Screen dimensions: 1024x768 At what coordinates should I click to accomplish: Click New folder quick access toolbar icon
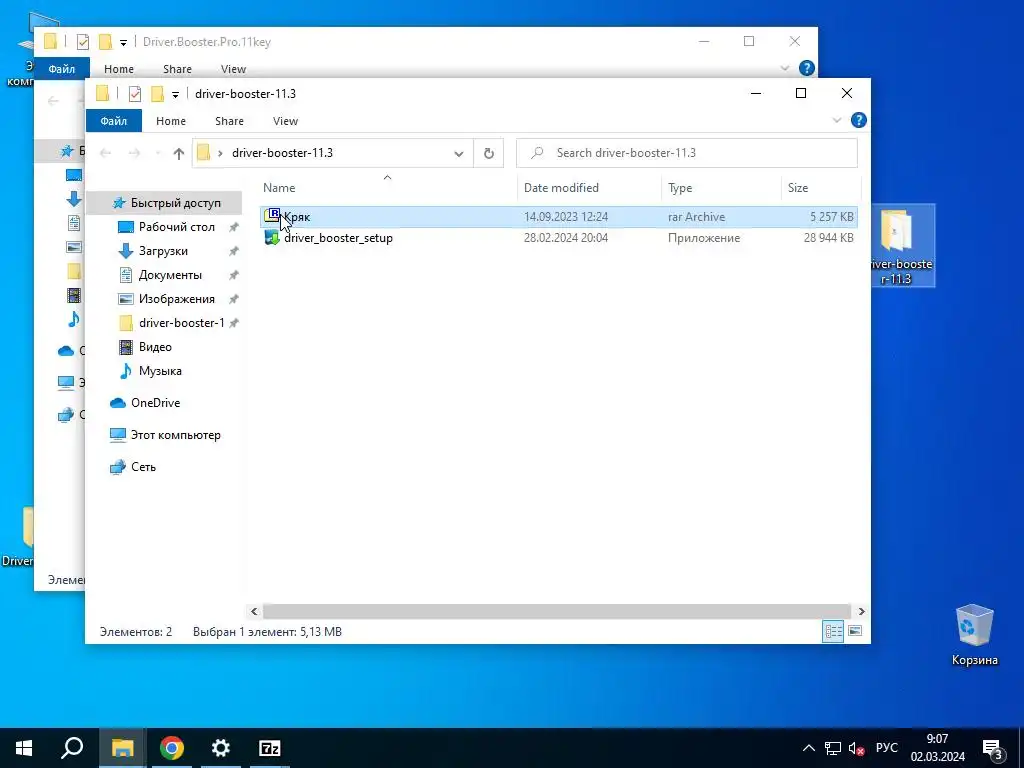[157, 94]
